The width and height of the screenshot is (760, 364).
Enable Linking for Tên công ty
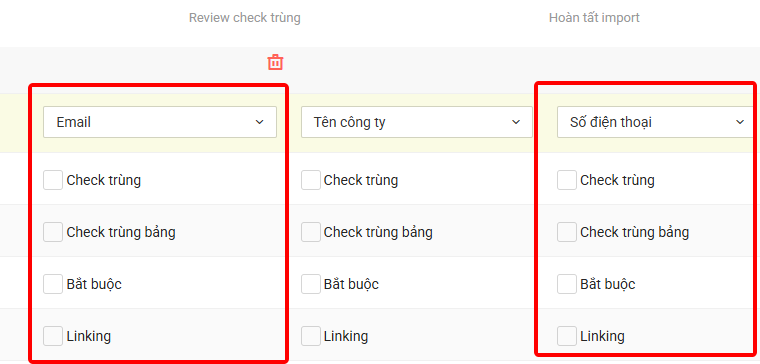[311, 336]
